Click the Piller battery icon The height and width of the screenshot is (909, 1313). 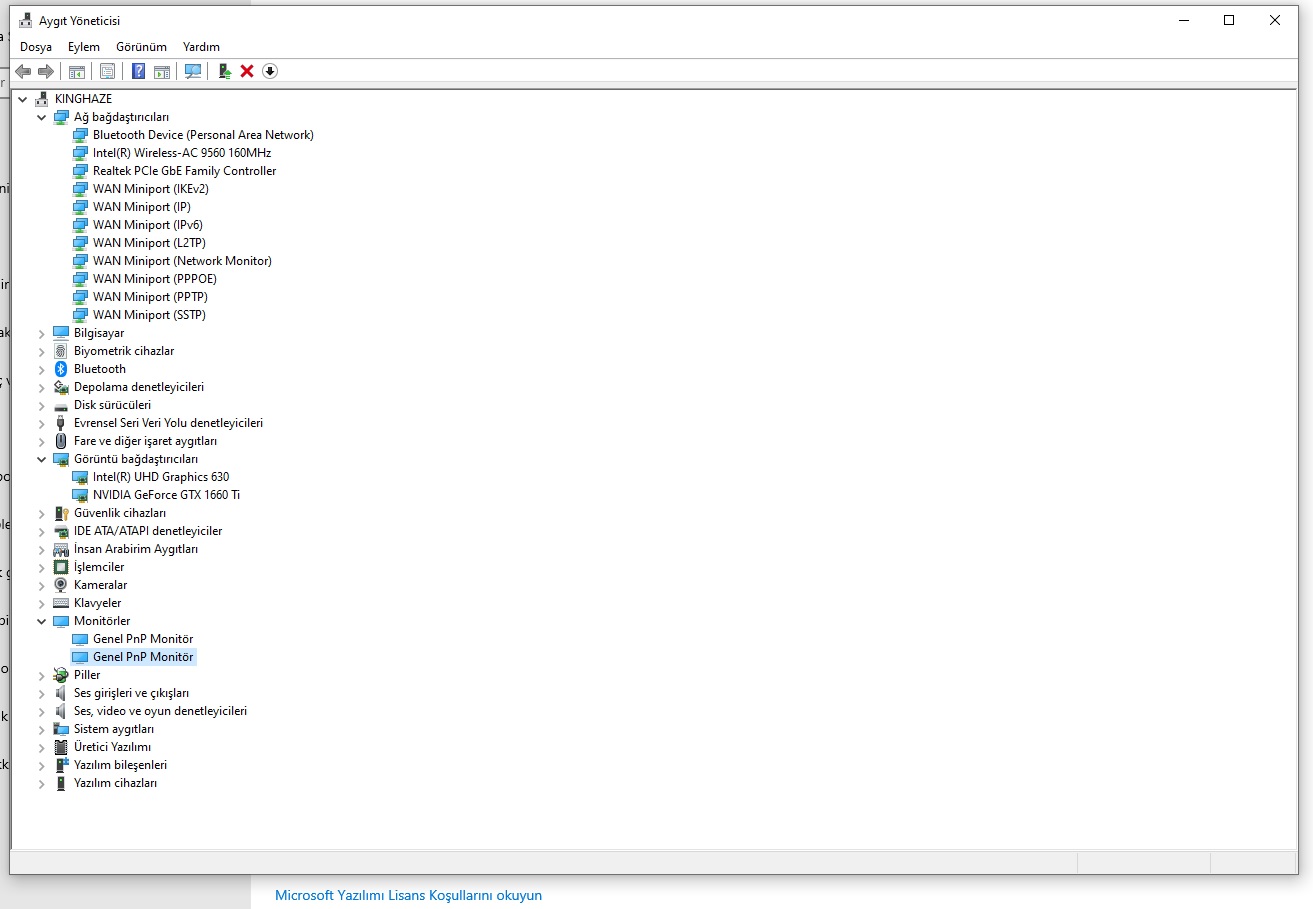(x=61, y=675)
